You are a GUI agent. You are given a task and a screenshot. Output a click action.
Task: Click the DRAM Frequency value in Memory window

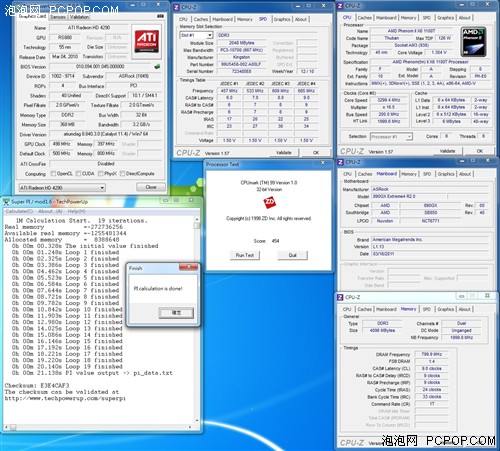pos(431,354)
